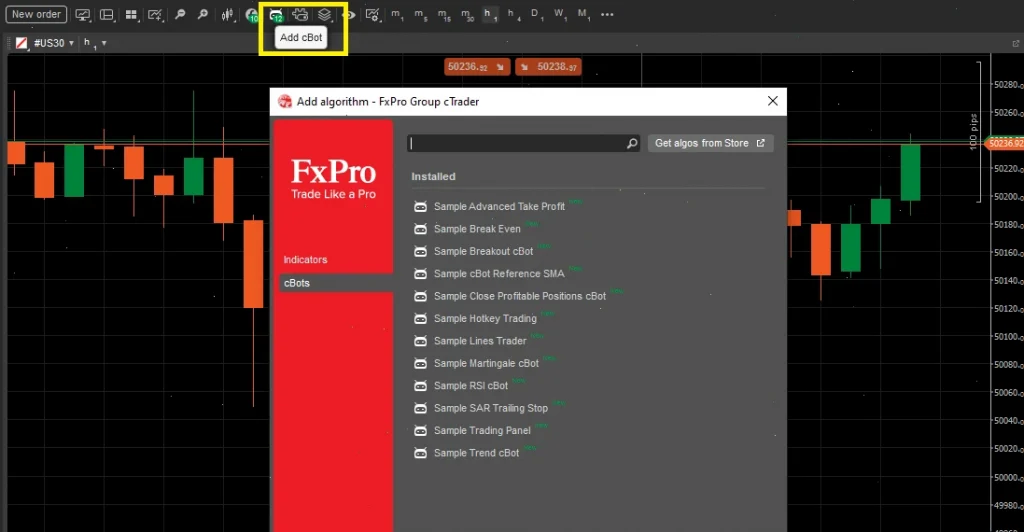The height and width of the screenshot is (532, 1024).
Task: Expand the #US30 symbol dropdown
Action: pyautogui.click(x=54, y=43)
